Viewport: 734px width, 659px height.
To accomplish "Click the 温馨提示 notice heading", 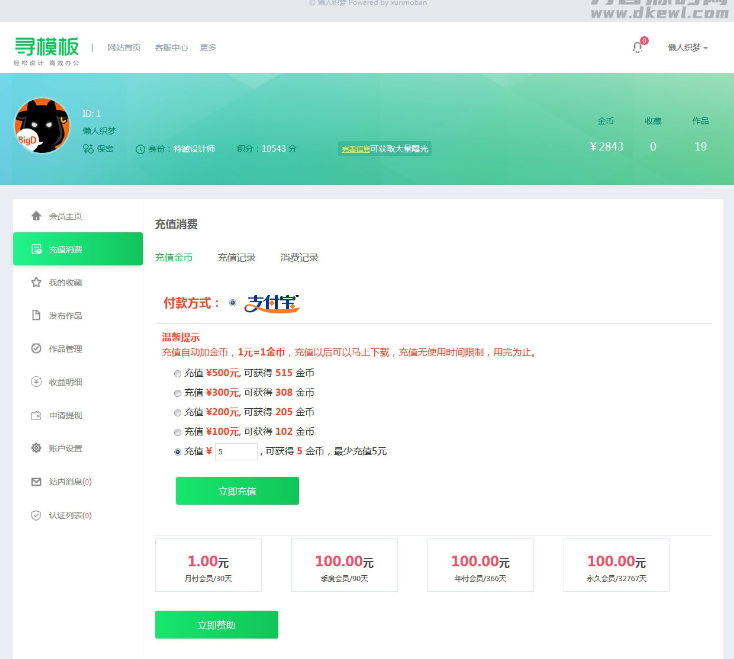I will [181, 337].
